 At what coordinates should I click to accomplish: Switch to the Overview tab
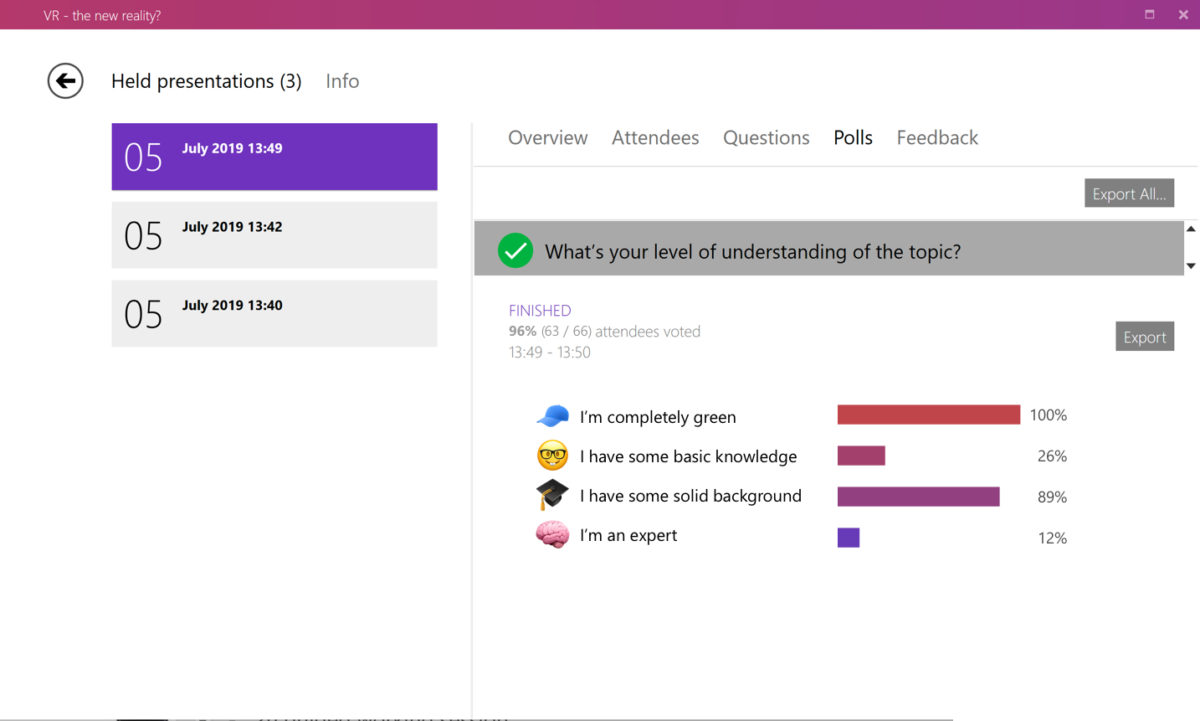coord(548,137)
